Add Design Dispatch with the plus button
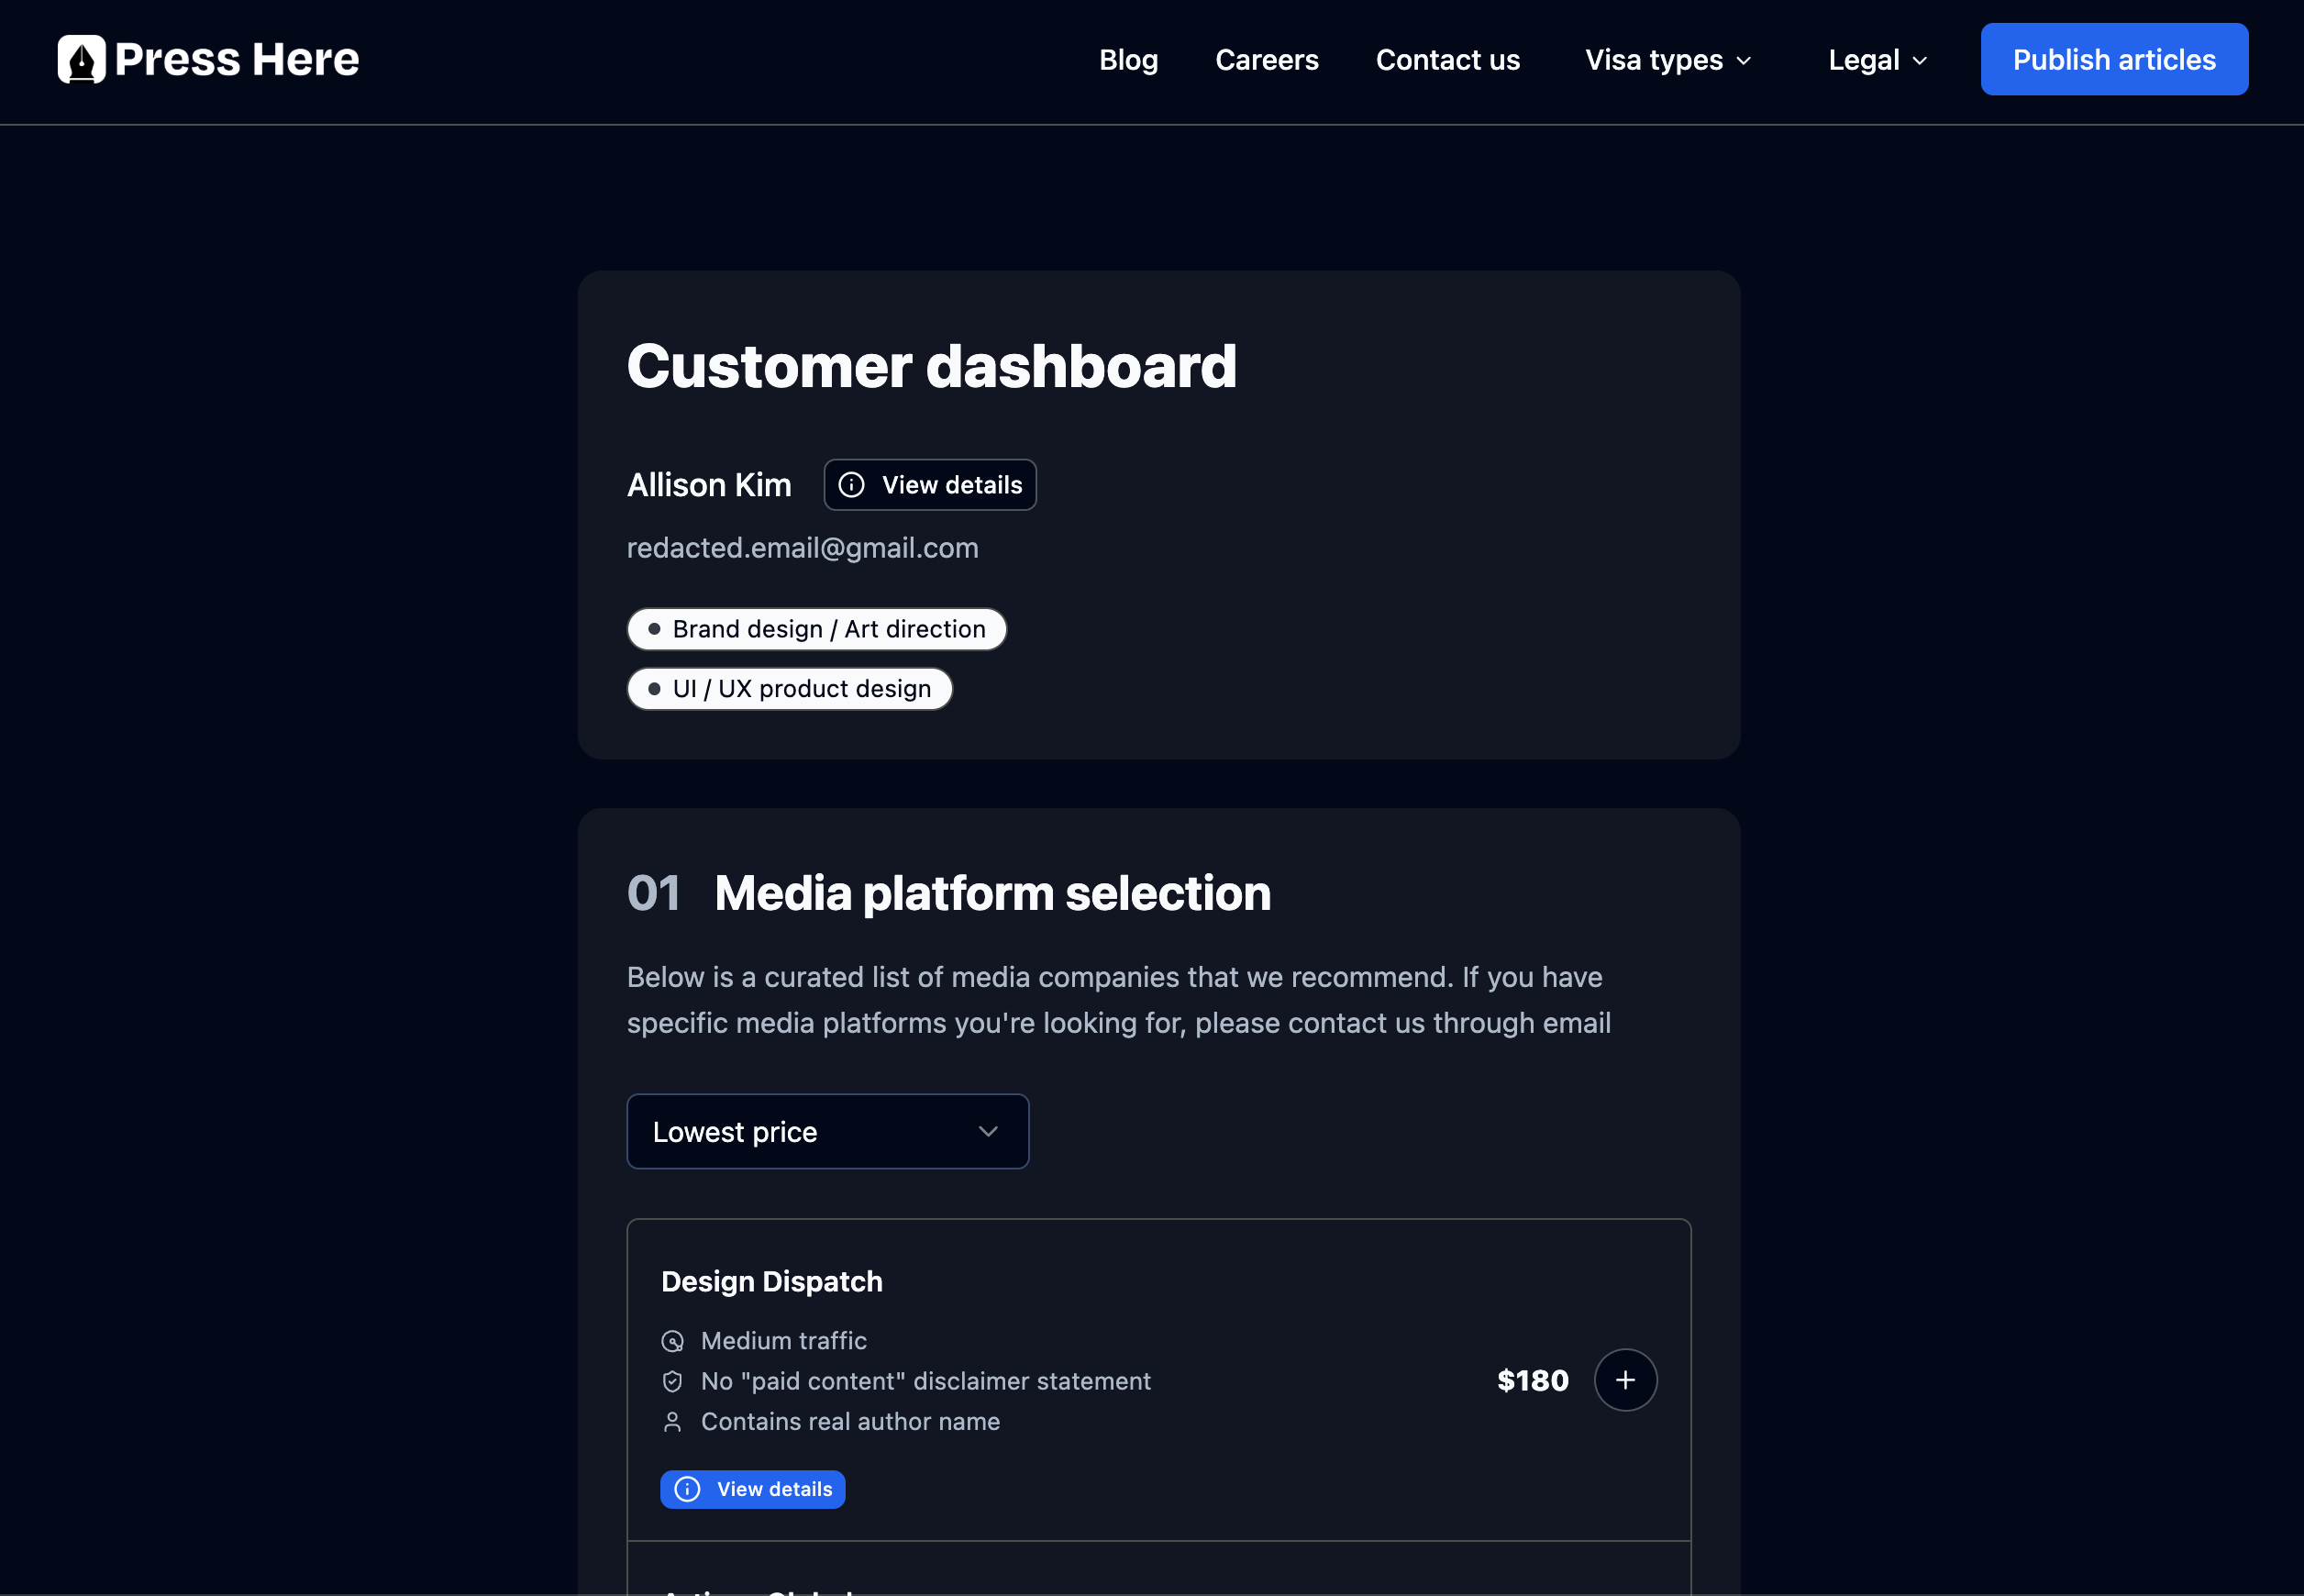The image size is (2304, 1596). tap(1625, 1380)
